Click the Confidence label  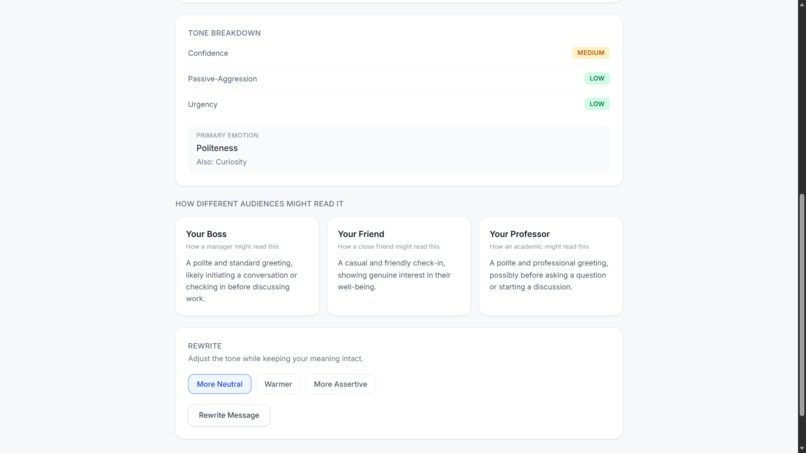[x=208, y=53]
